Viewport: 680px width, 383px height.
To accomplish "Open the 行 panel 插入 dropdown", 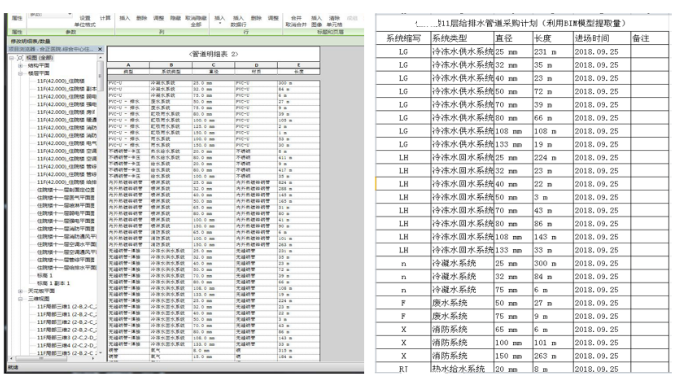I will [220, 20].
